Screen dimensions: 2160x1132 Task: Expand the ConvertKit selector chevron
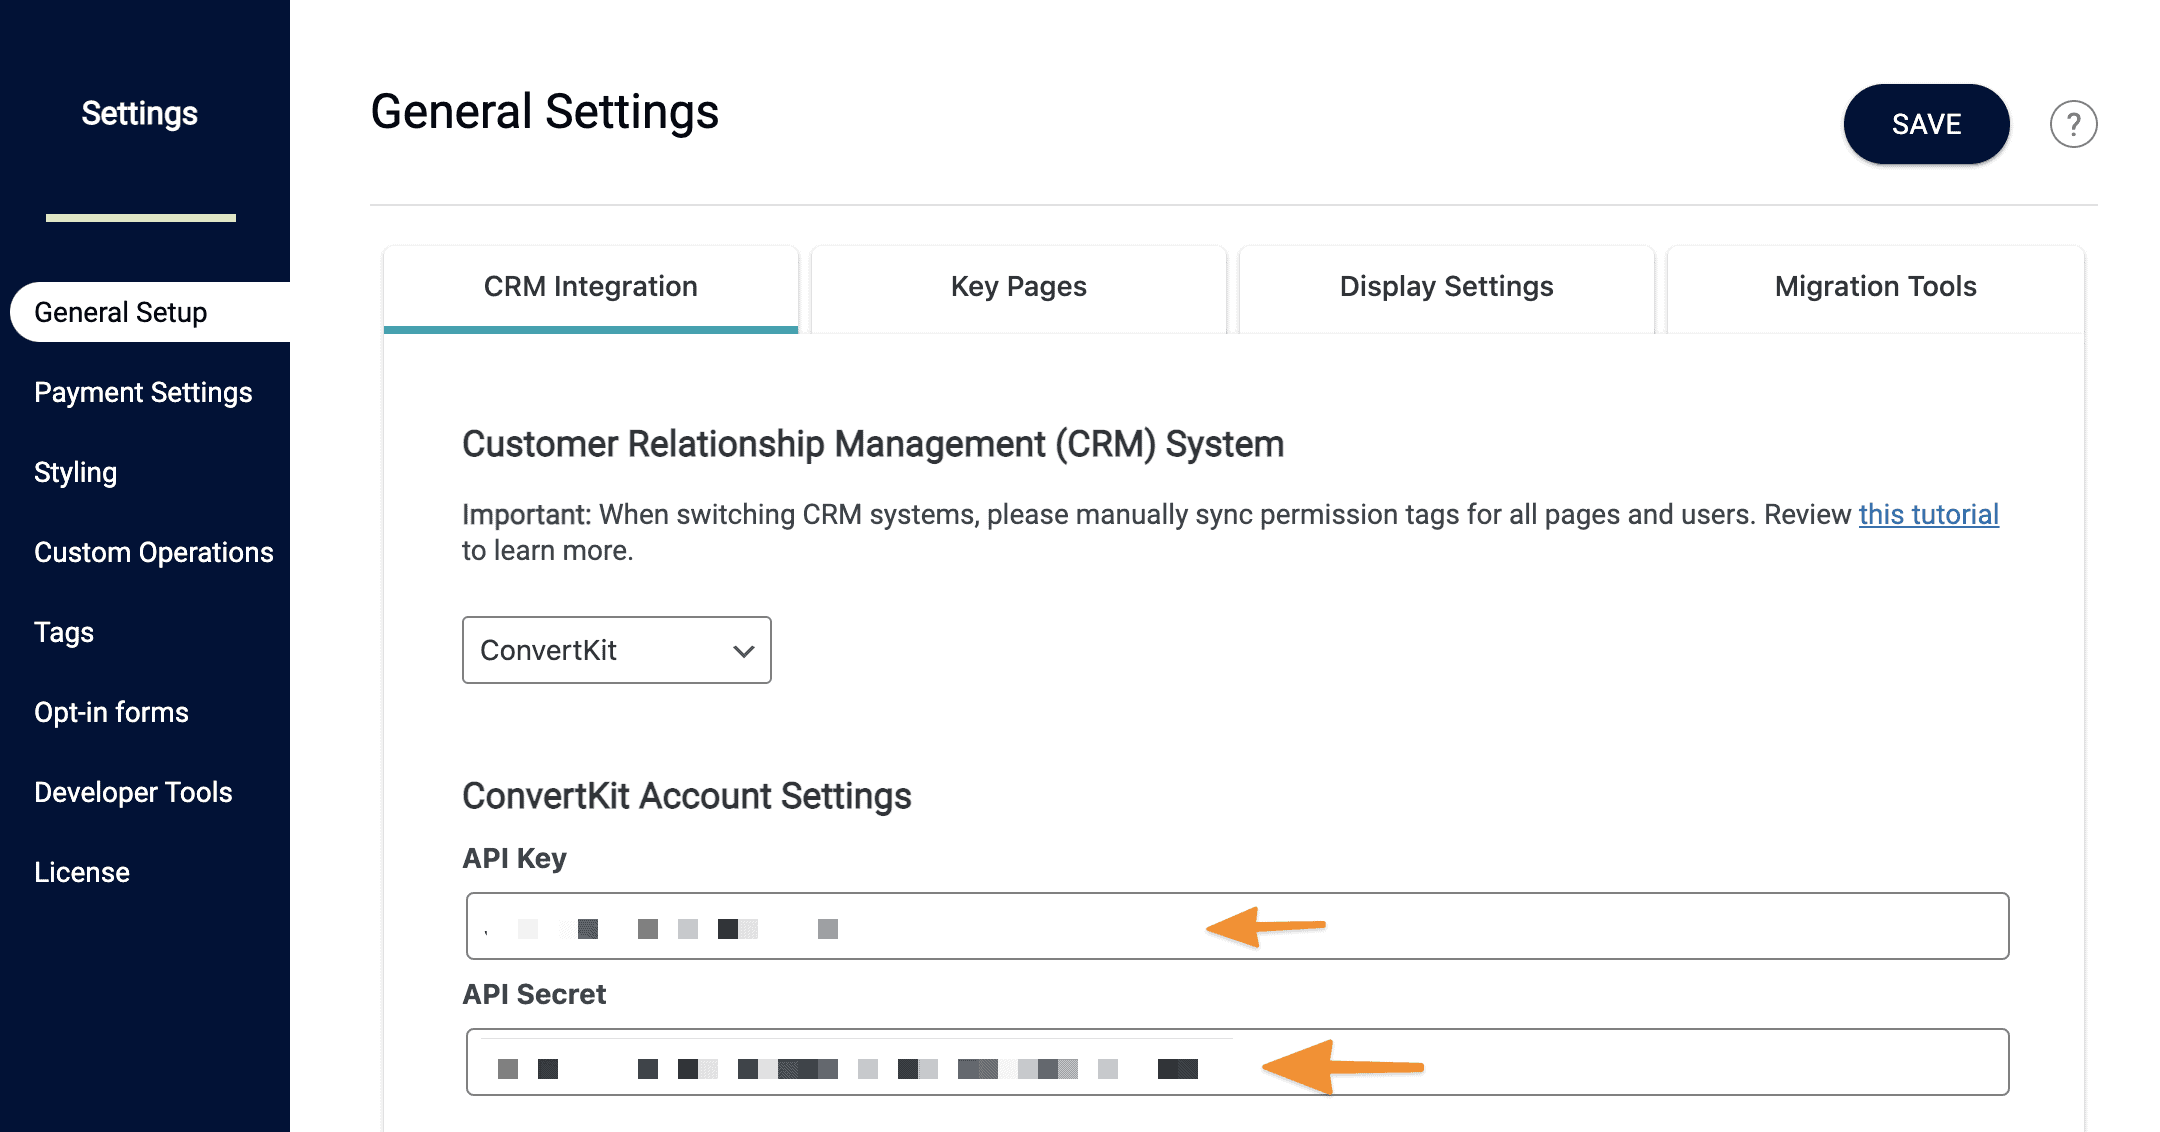(742, 650)
